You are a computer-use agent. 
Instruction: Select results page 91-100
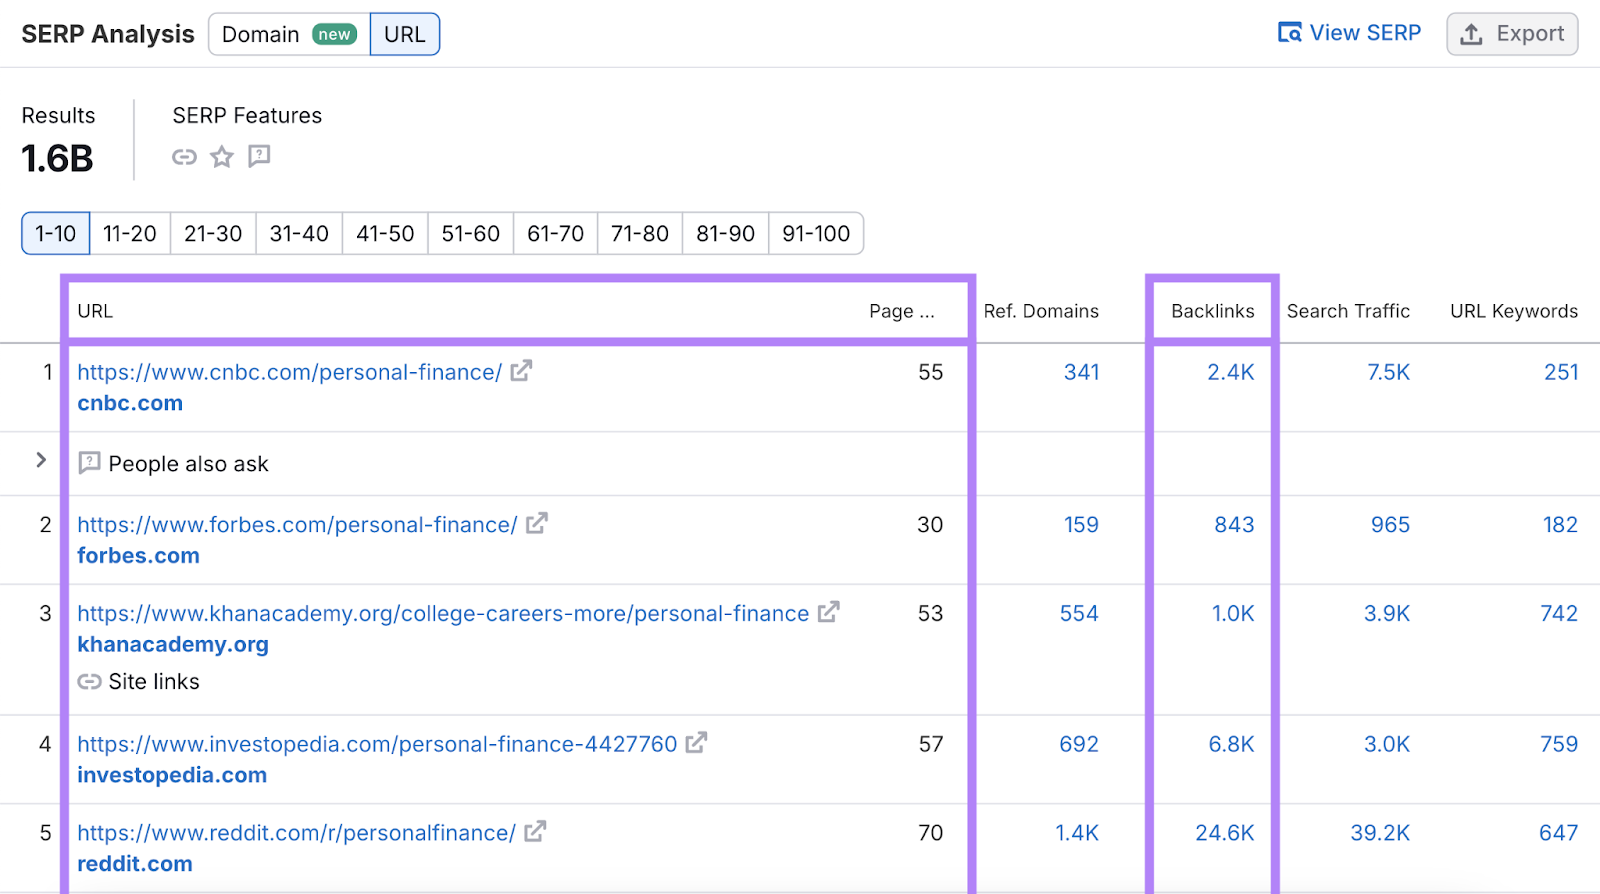click(x=815, y=233)
